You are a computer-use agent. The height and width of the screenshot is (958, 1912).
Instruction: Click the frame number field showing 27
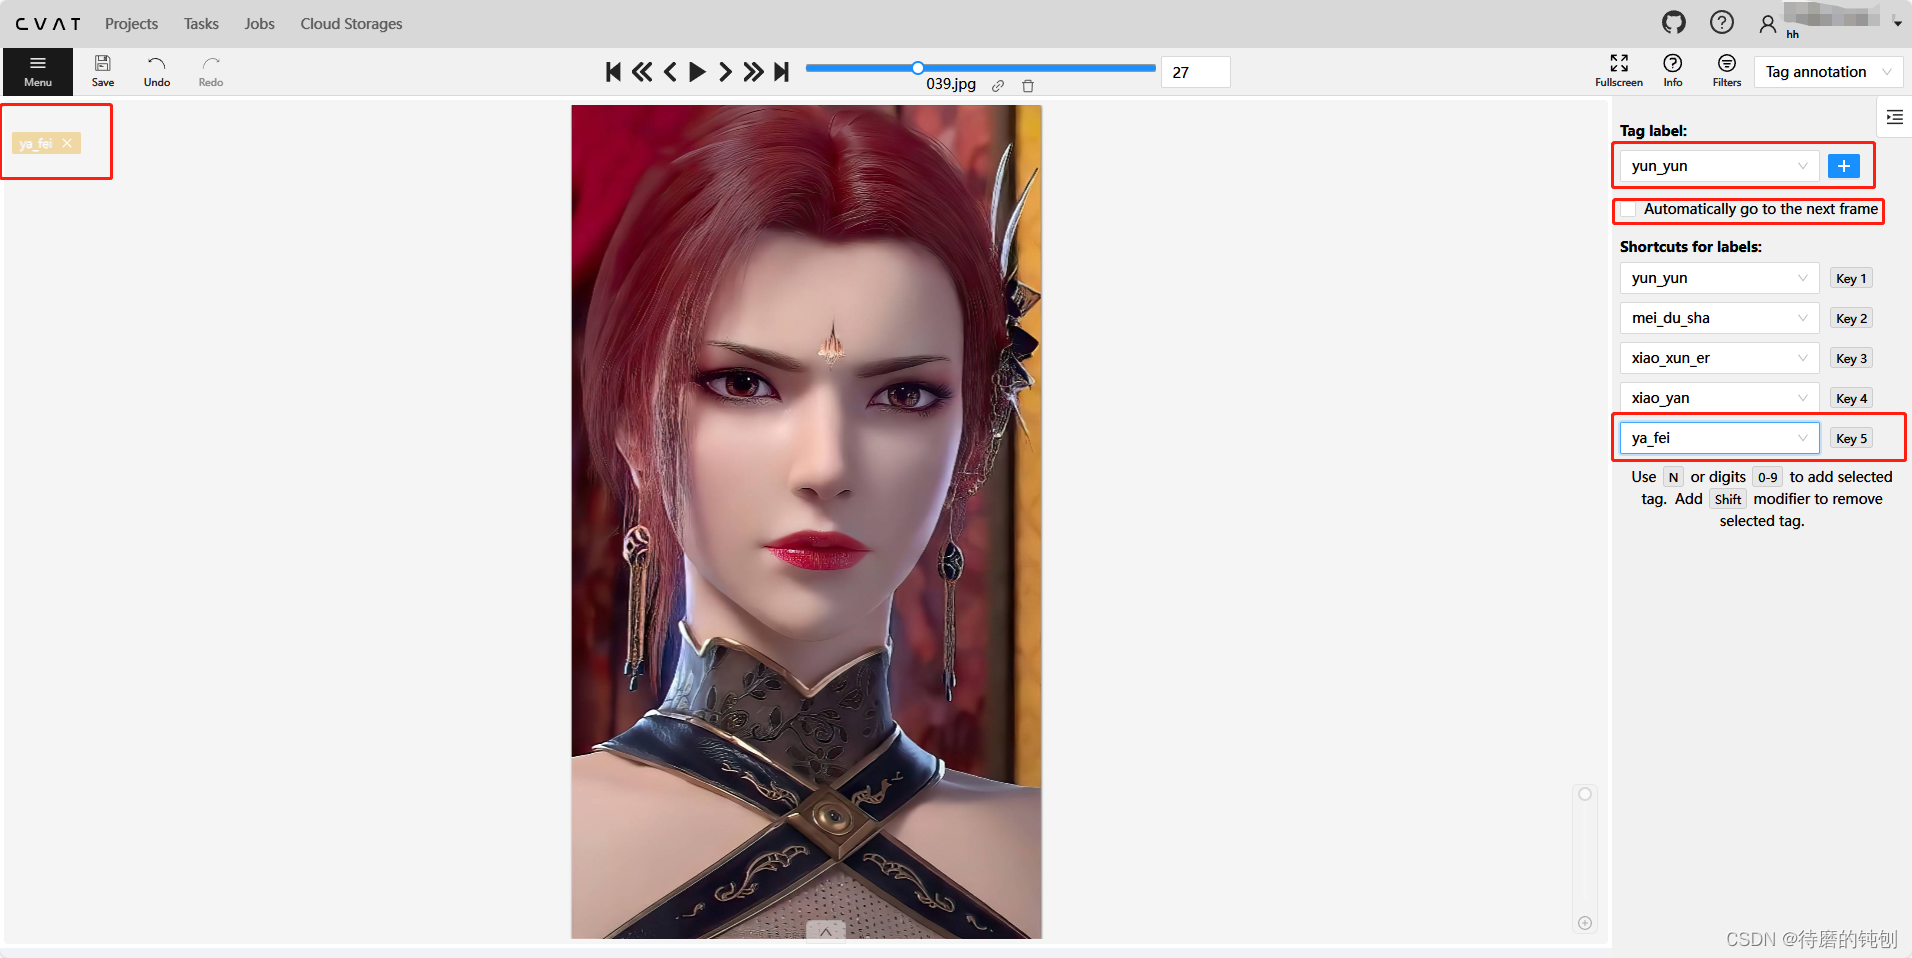(x=1196, y=72)
